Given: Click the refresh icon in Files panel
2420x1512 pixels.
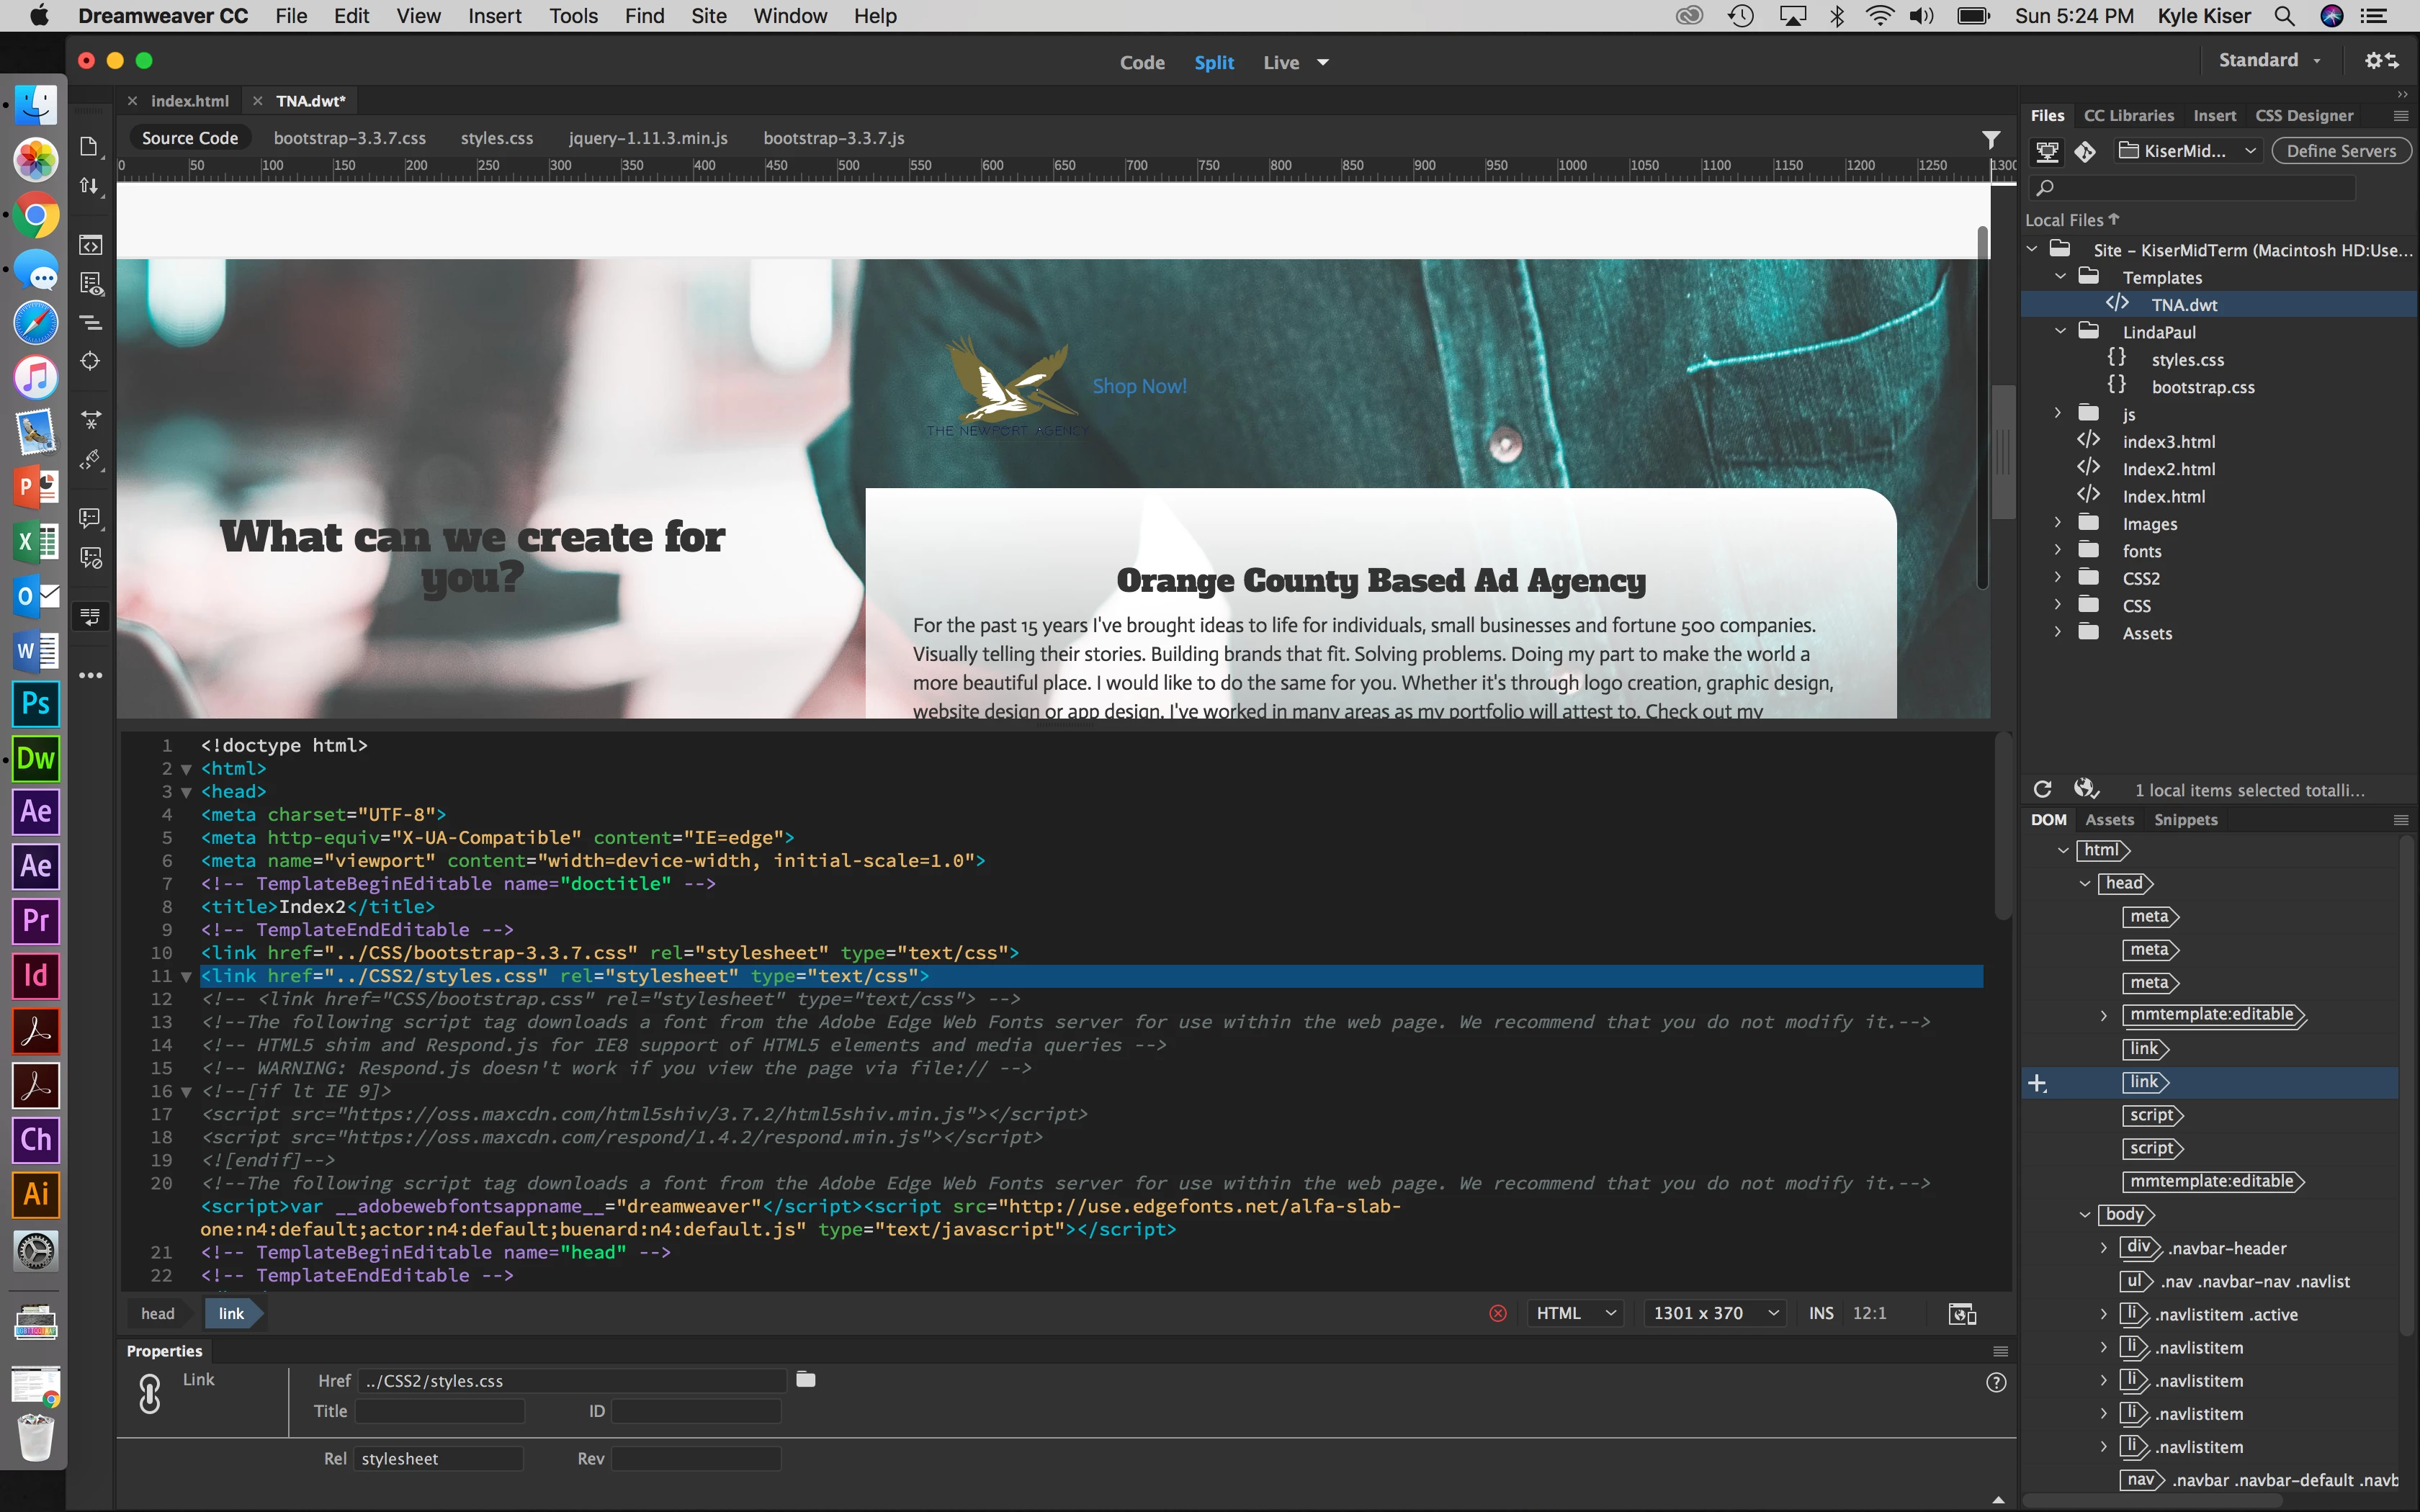Looking at the screenshot, I should point(2043,789).
